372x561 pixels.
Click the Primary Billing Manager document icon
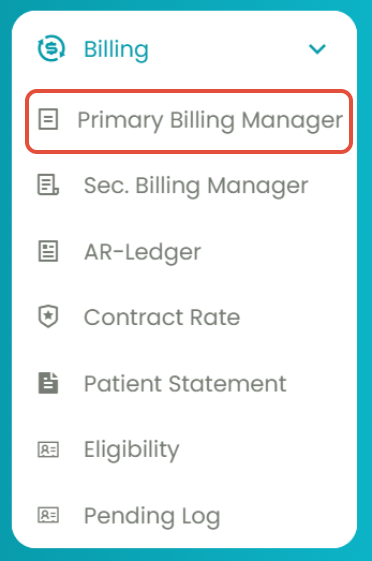pyautogui.click(x=48, y=119)
